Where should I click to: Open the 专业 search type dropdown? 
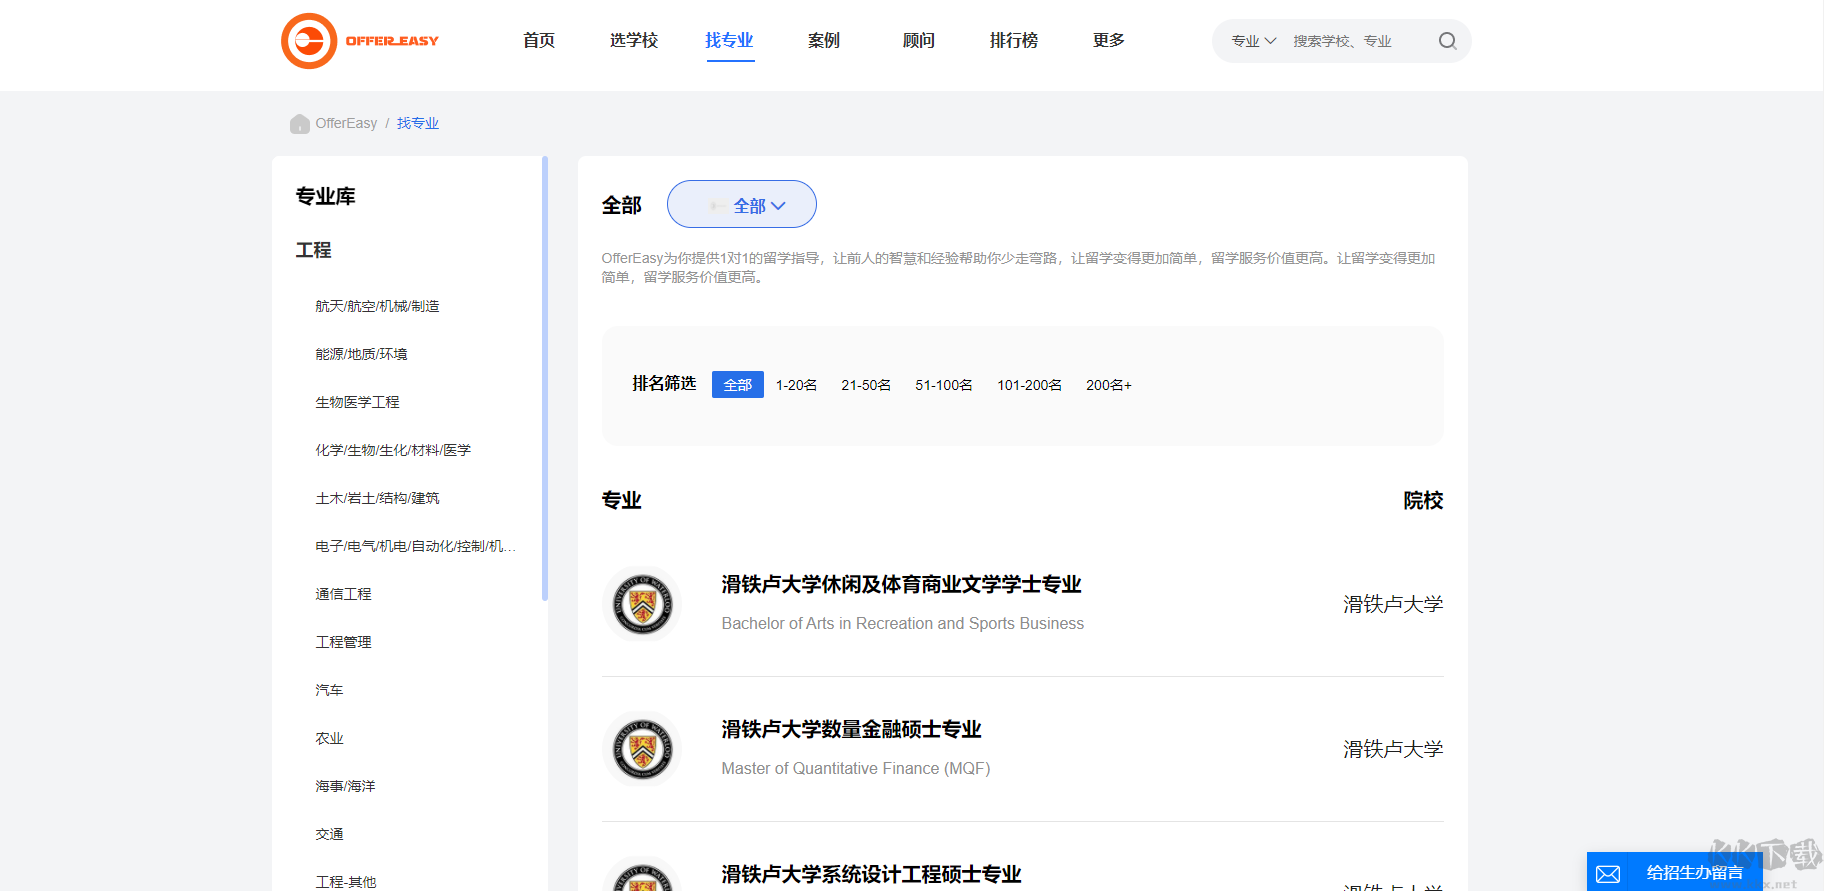pos(1253,41)
